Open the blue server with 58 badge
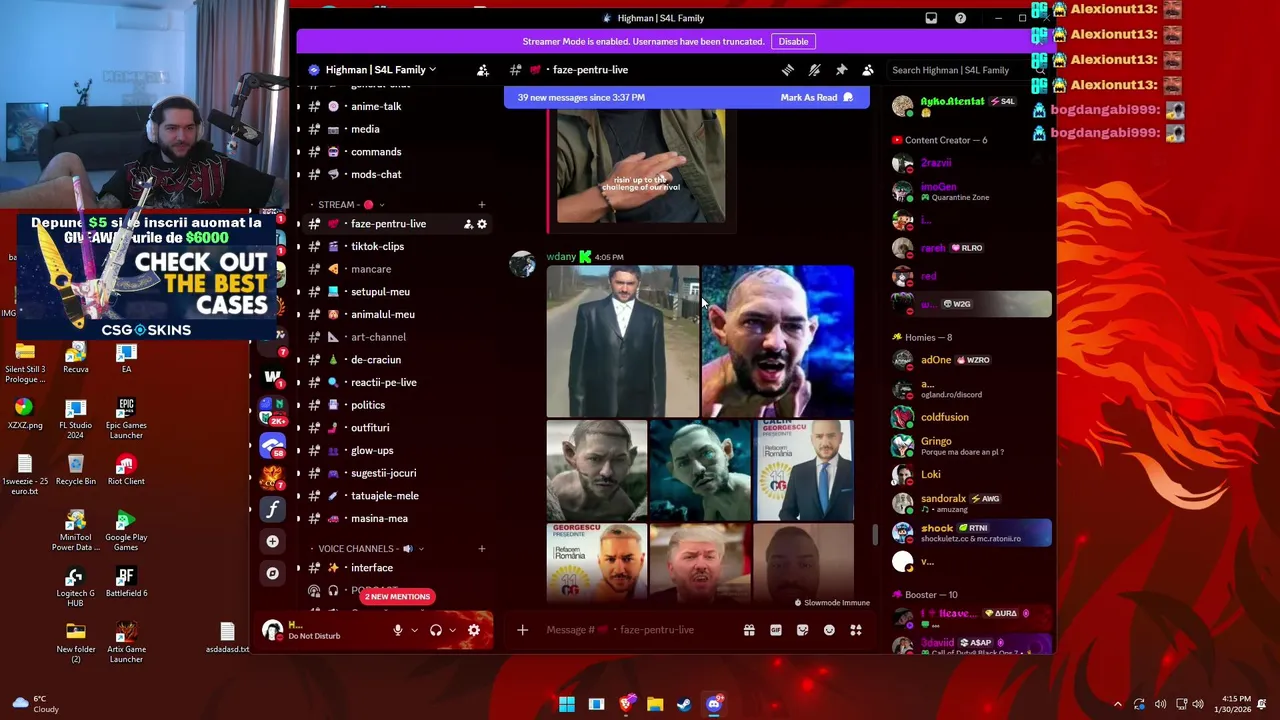The height and width of the screenshot is (720, 1280). (272, 445)
